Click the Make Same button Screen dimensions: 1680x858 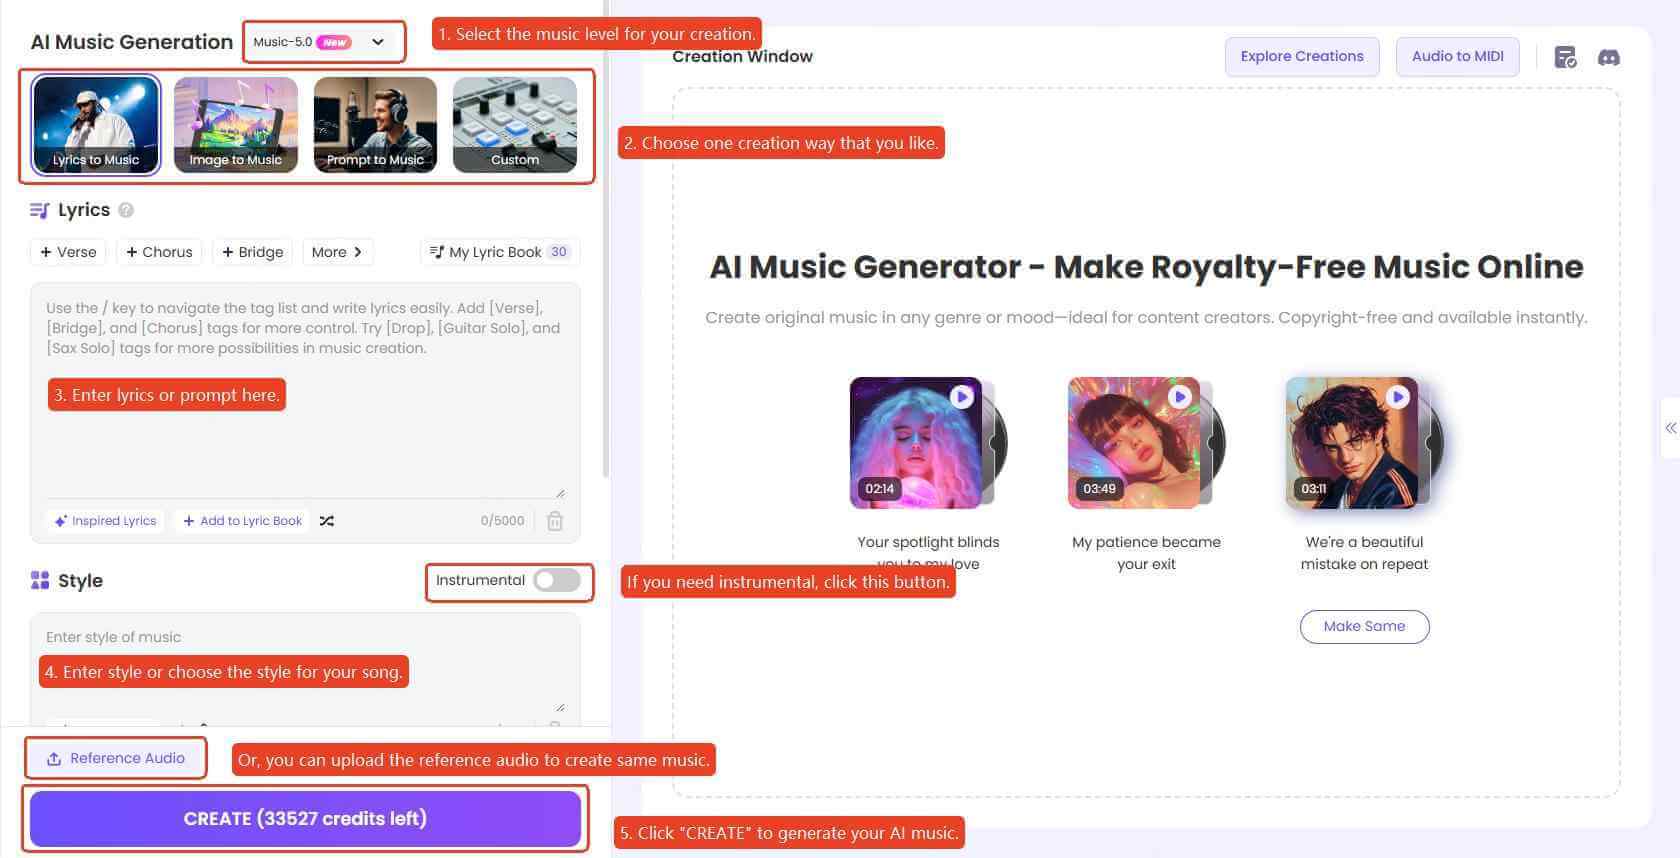tap(1364, 626)
